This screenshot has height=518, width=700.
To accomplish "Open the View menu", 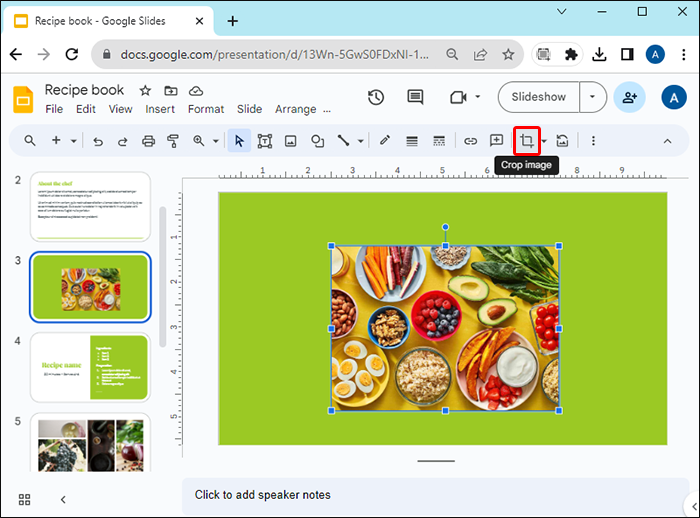I will click(120, 109).
